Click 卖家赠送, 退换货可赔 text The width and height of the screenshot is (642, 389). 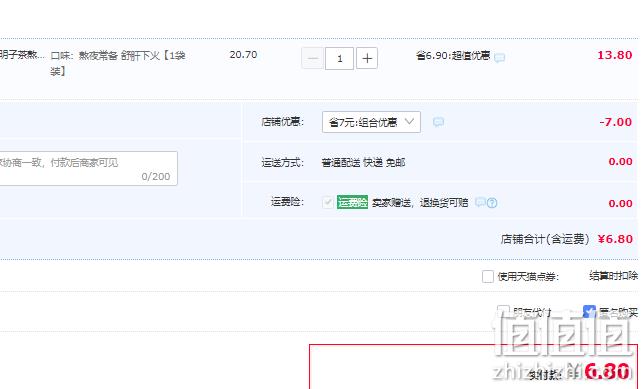(420, 202)
